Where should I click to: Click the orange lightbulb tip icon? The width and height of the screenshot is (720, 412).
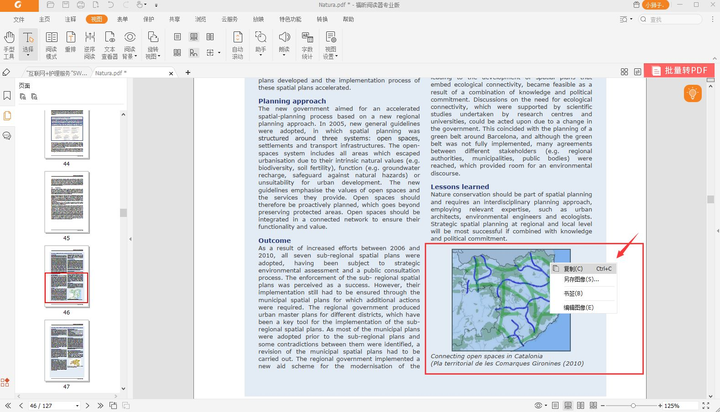692,93
